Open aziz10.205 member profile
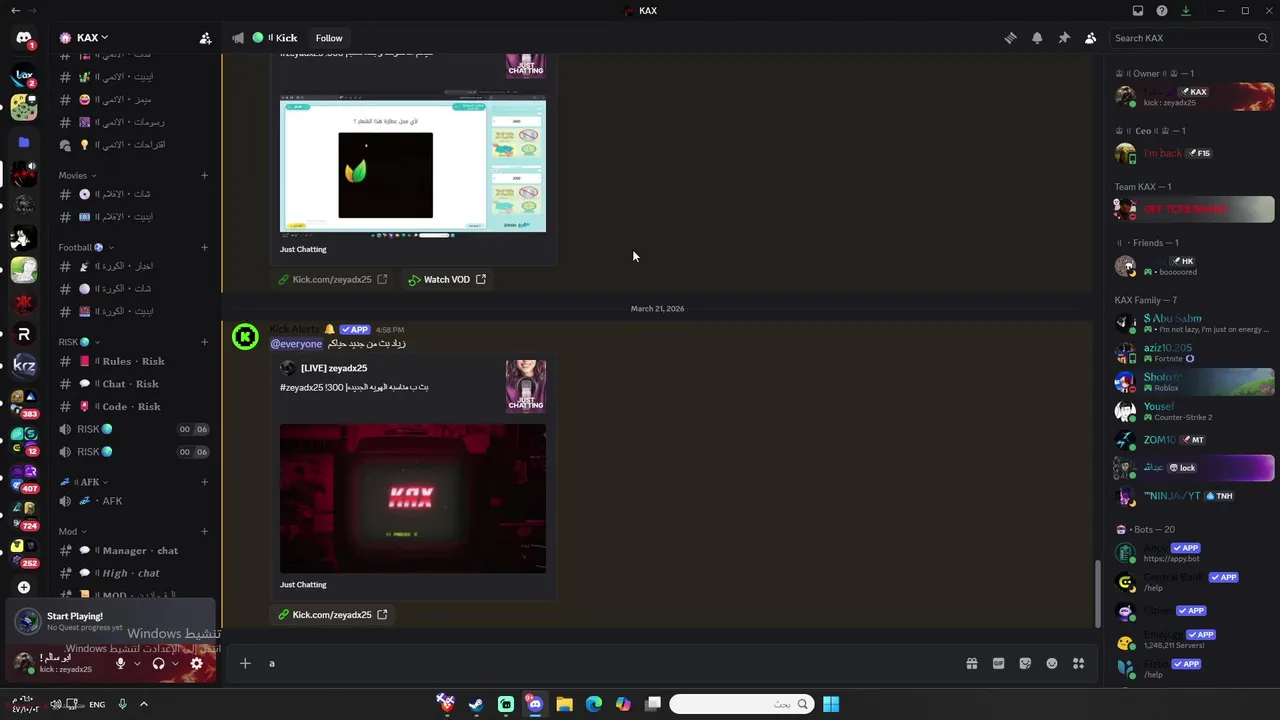Viewport: 1280px width, 720px height. click(x=1194, y=353)
